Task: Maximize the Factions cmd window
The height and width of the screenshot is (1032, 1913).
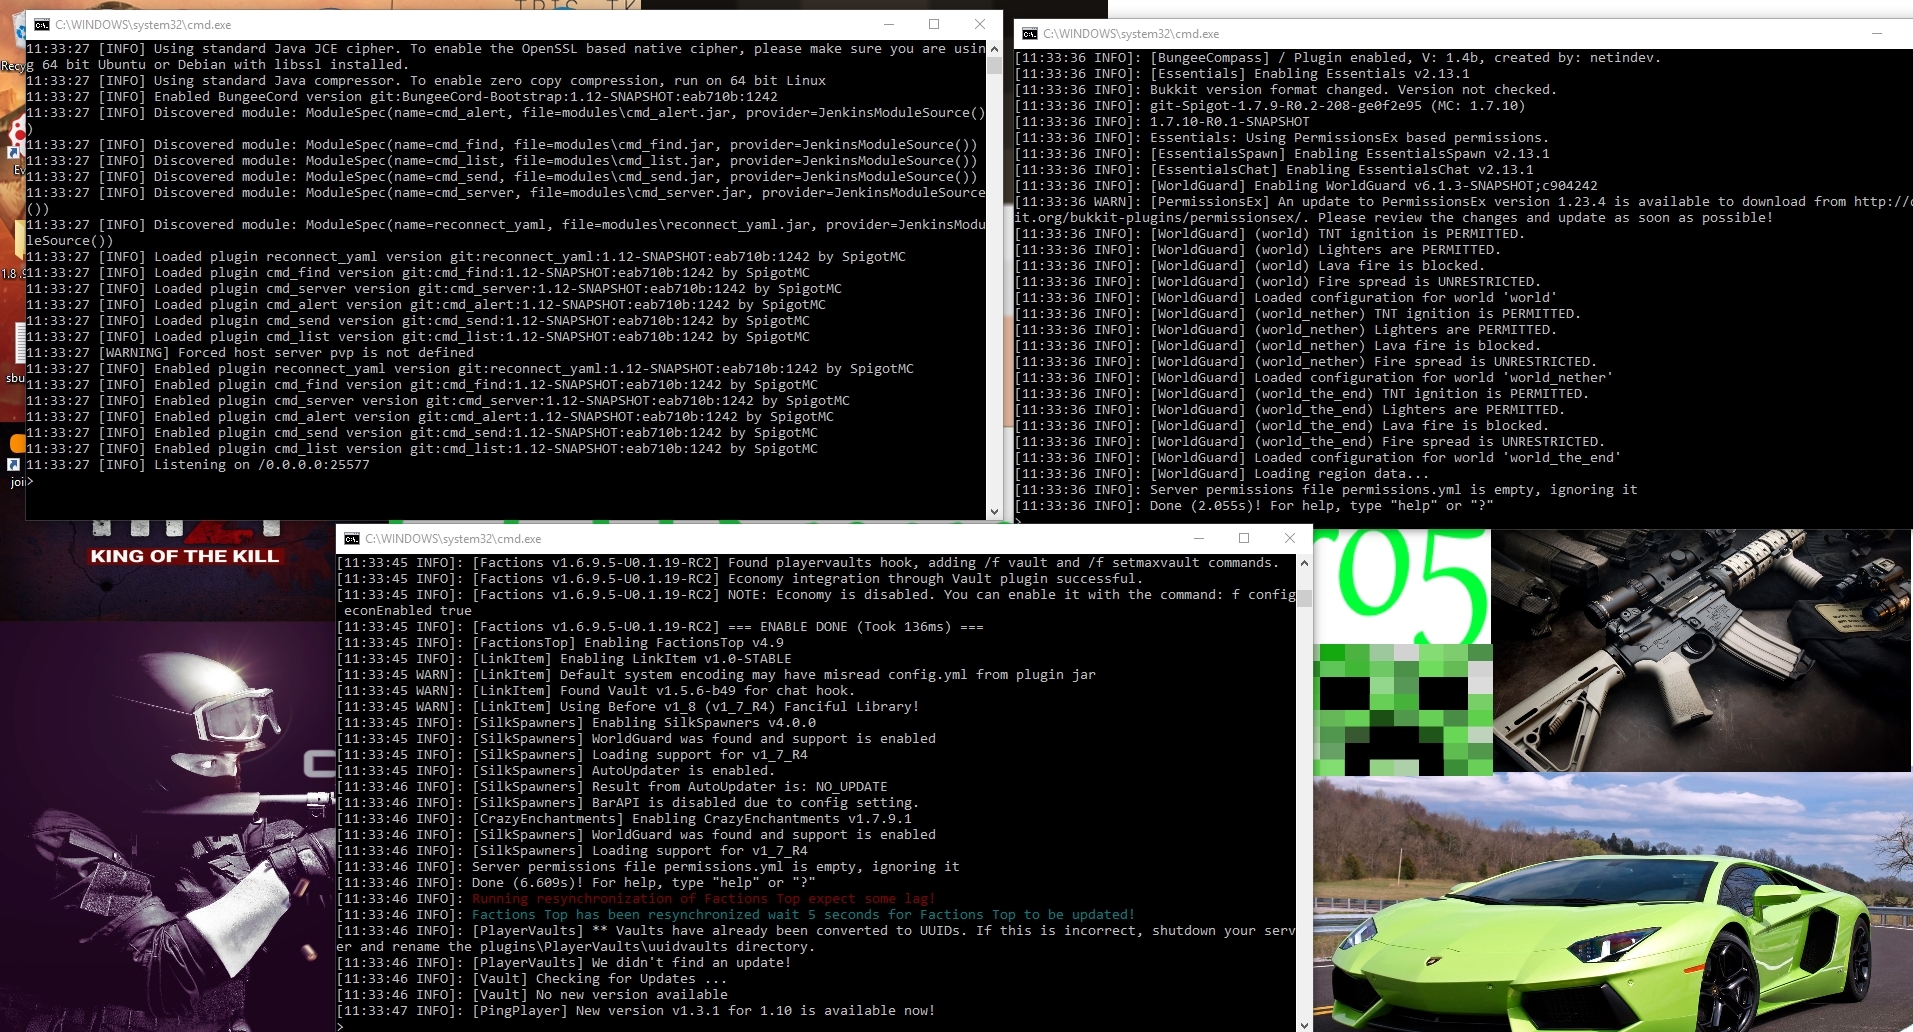Action: (x=1244, y=539)
